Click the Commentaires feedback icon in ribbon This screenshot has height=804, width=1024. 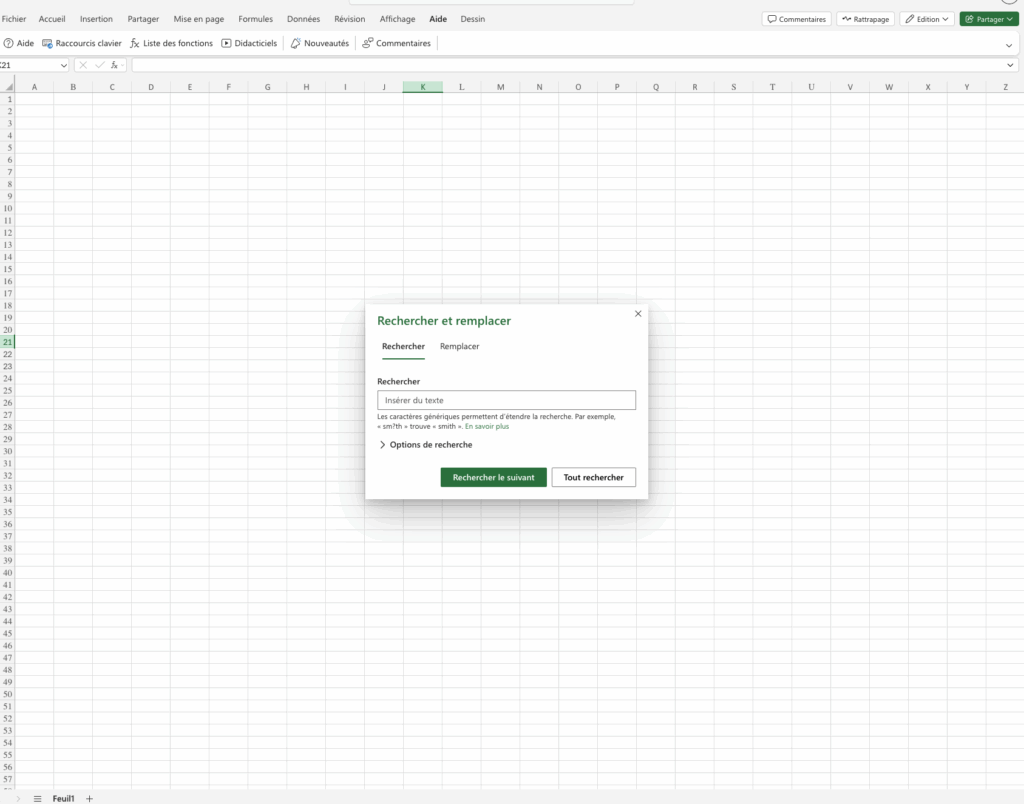coord(396,43)
